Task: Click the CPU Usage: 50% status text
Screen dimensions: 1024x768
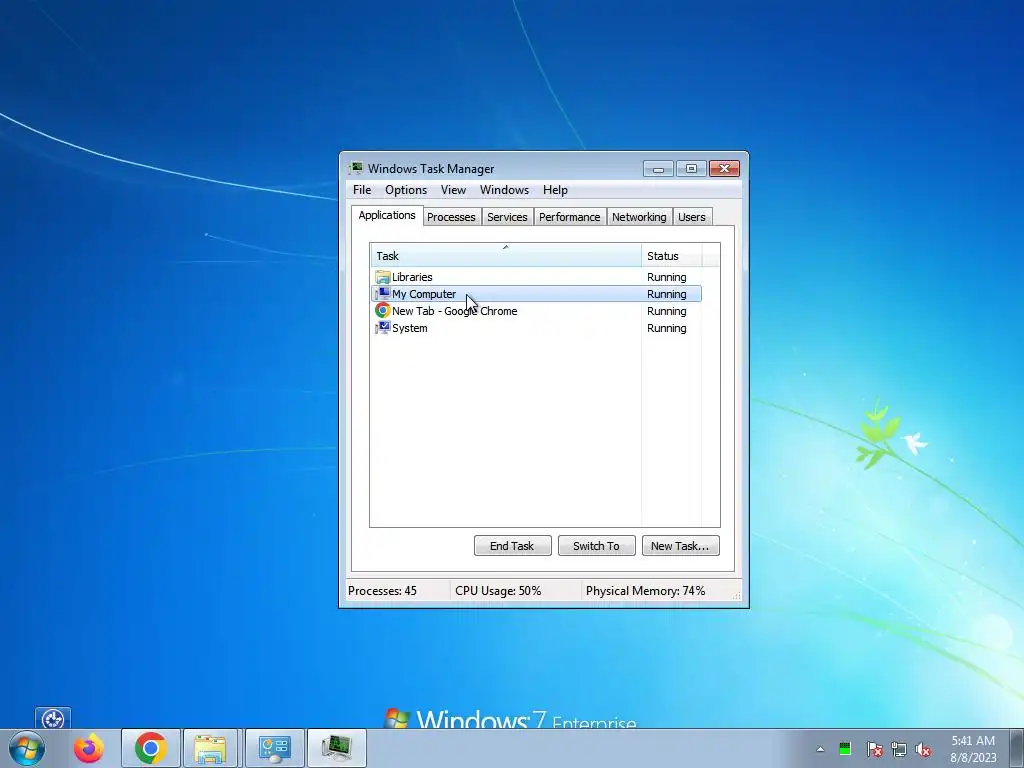Action: (x=498, y=591)
